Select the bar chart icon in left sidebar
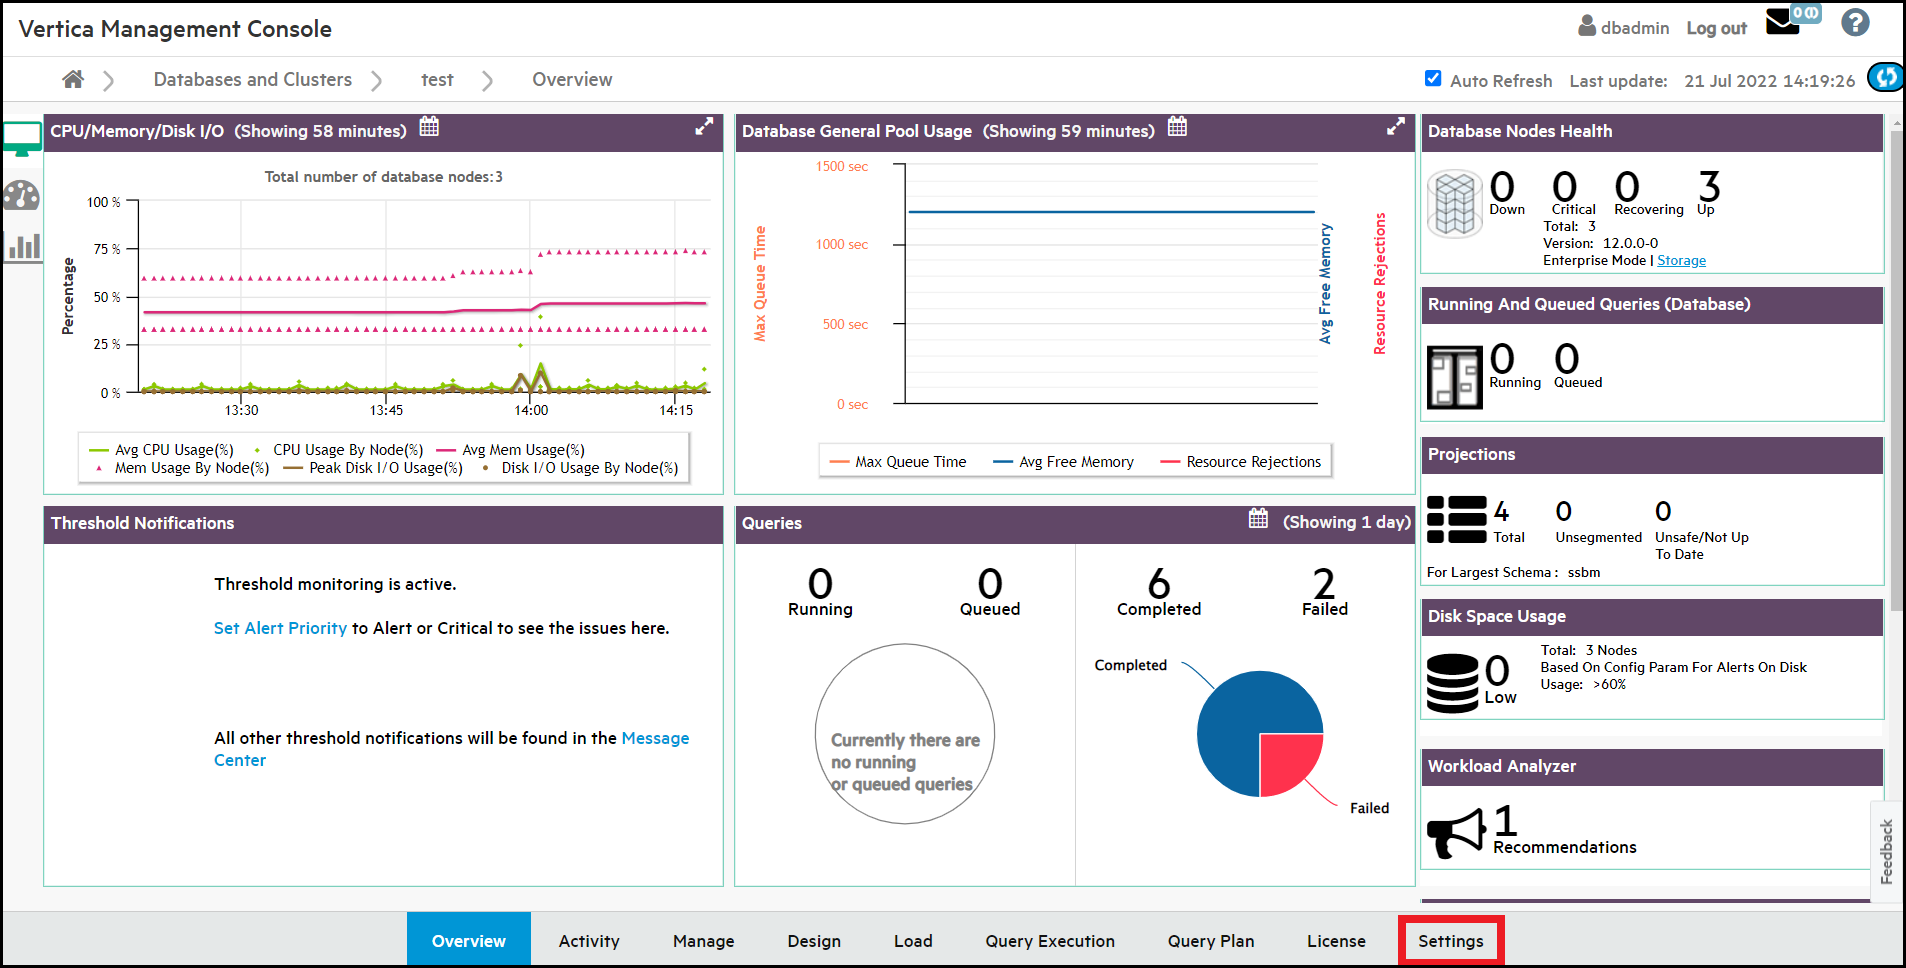 [x=22, y=246]
